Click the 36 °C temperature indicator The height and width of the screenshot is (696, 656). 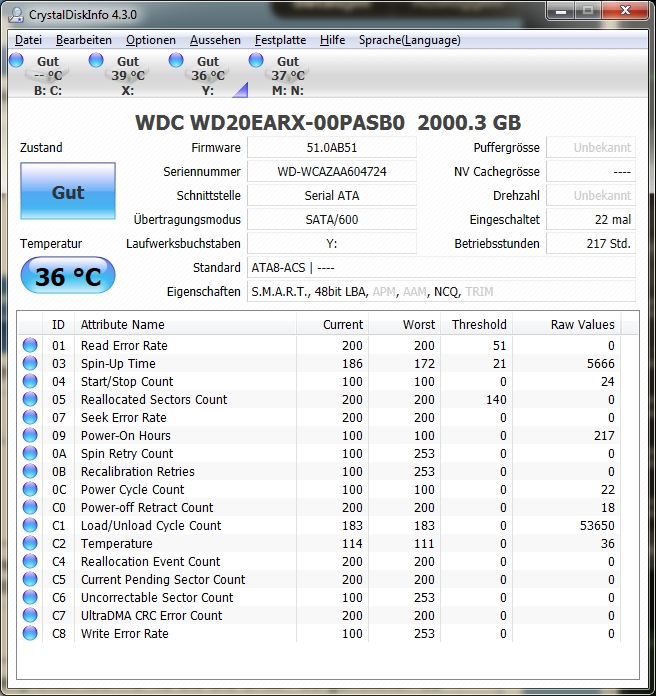tap(68, 276)
